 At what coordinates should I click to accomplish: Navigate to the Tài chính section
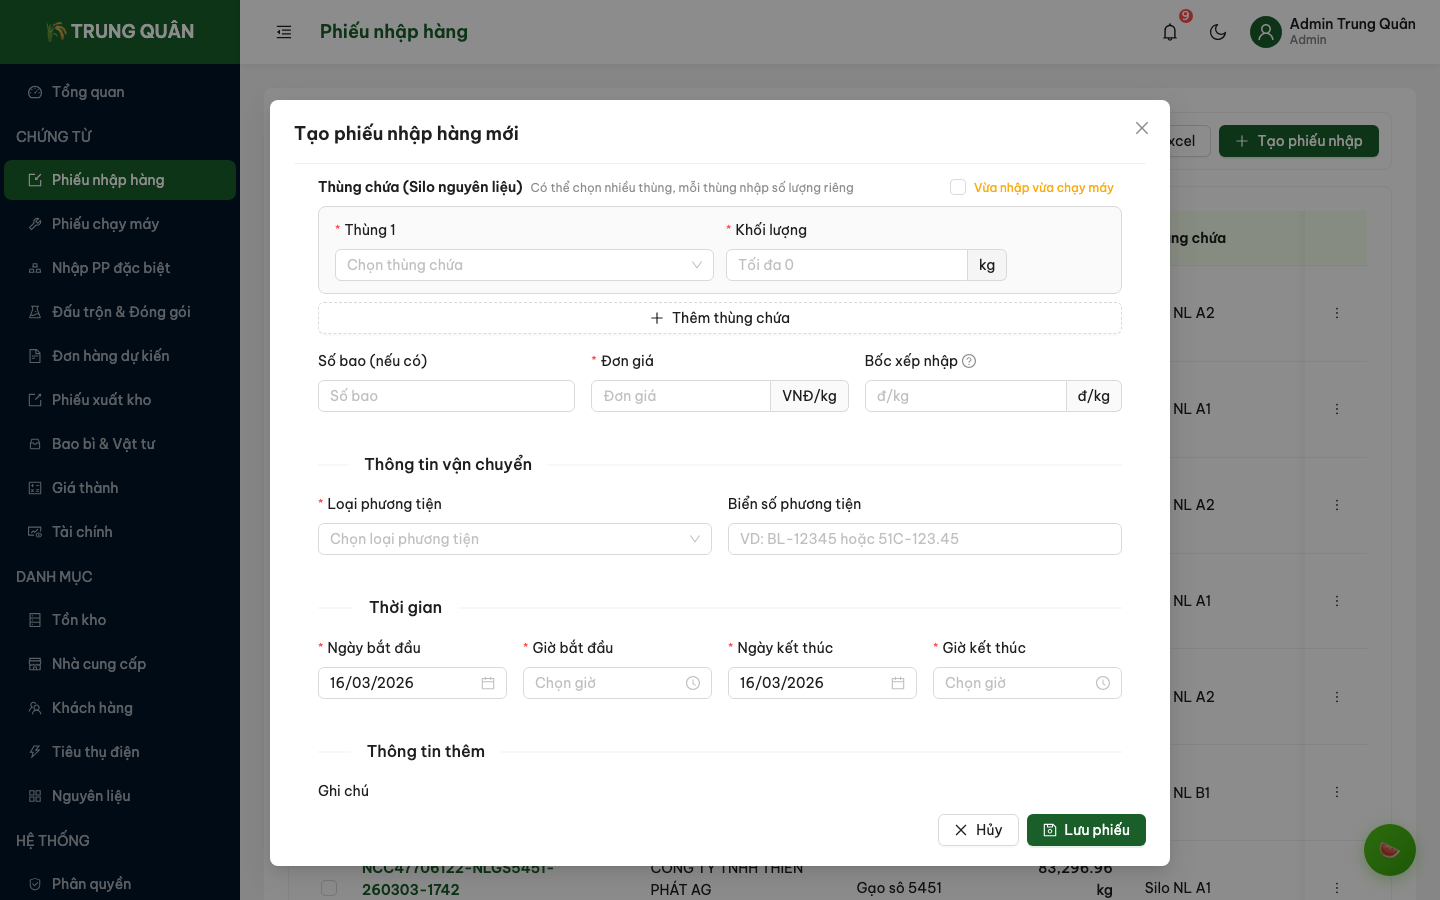pyautogui.click(x=83, y=531)
